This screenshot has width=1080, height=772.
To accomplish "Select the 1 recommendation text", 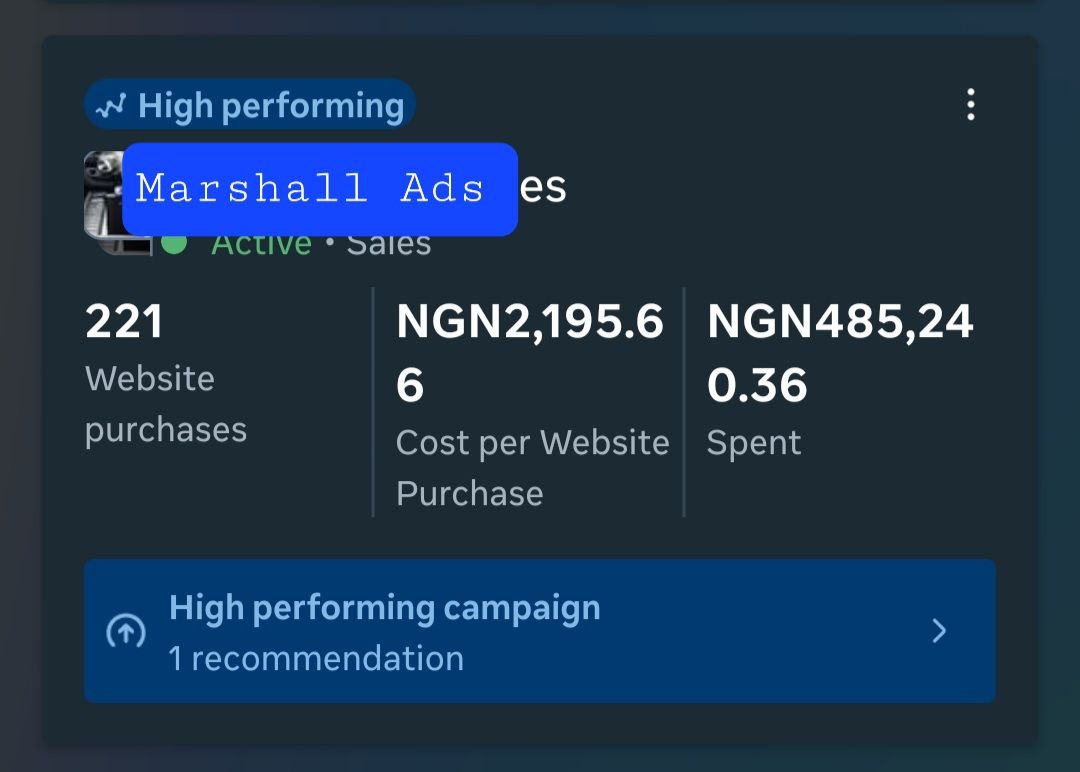I will [x=316, y=659].
